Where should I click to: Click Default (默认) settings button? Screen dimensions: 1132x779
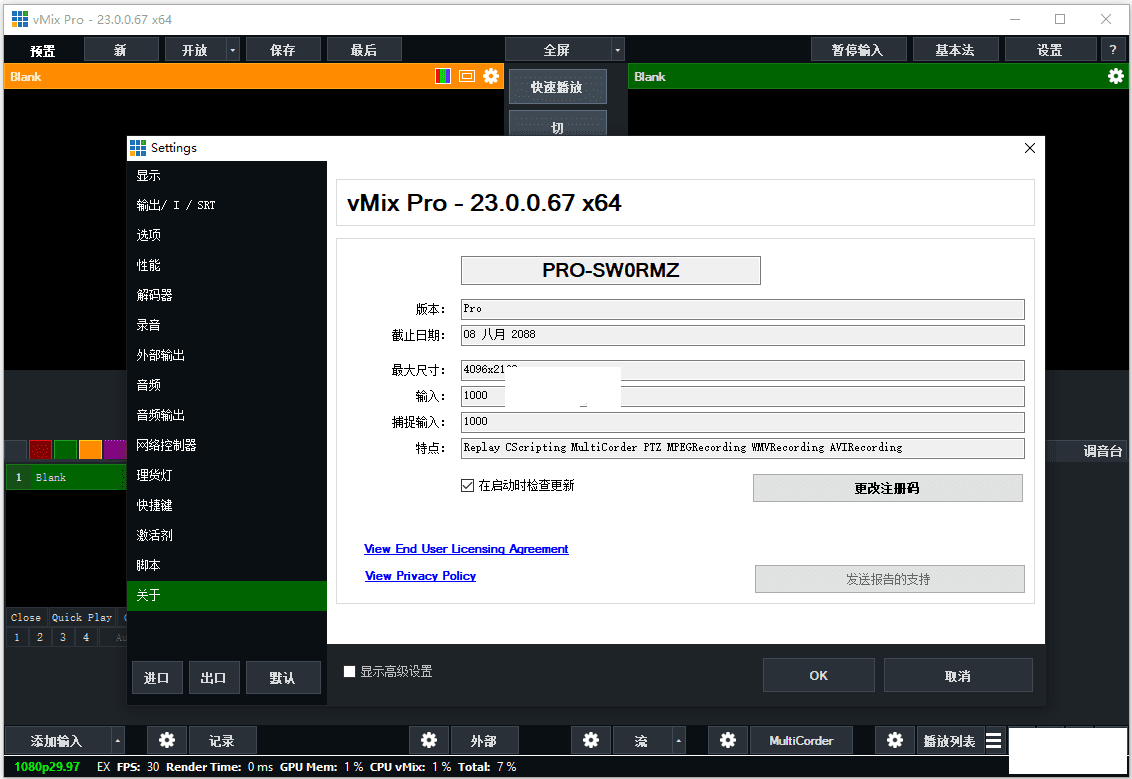pyautogui.click(x=283, y=677)
